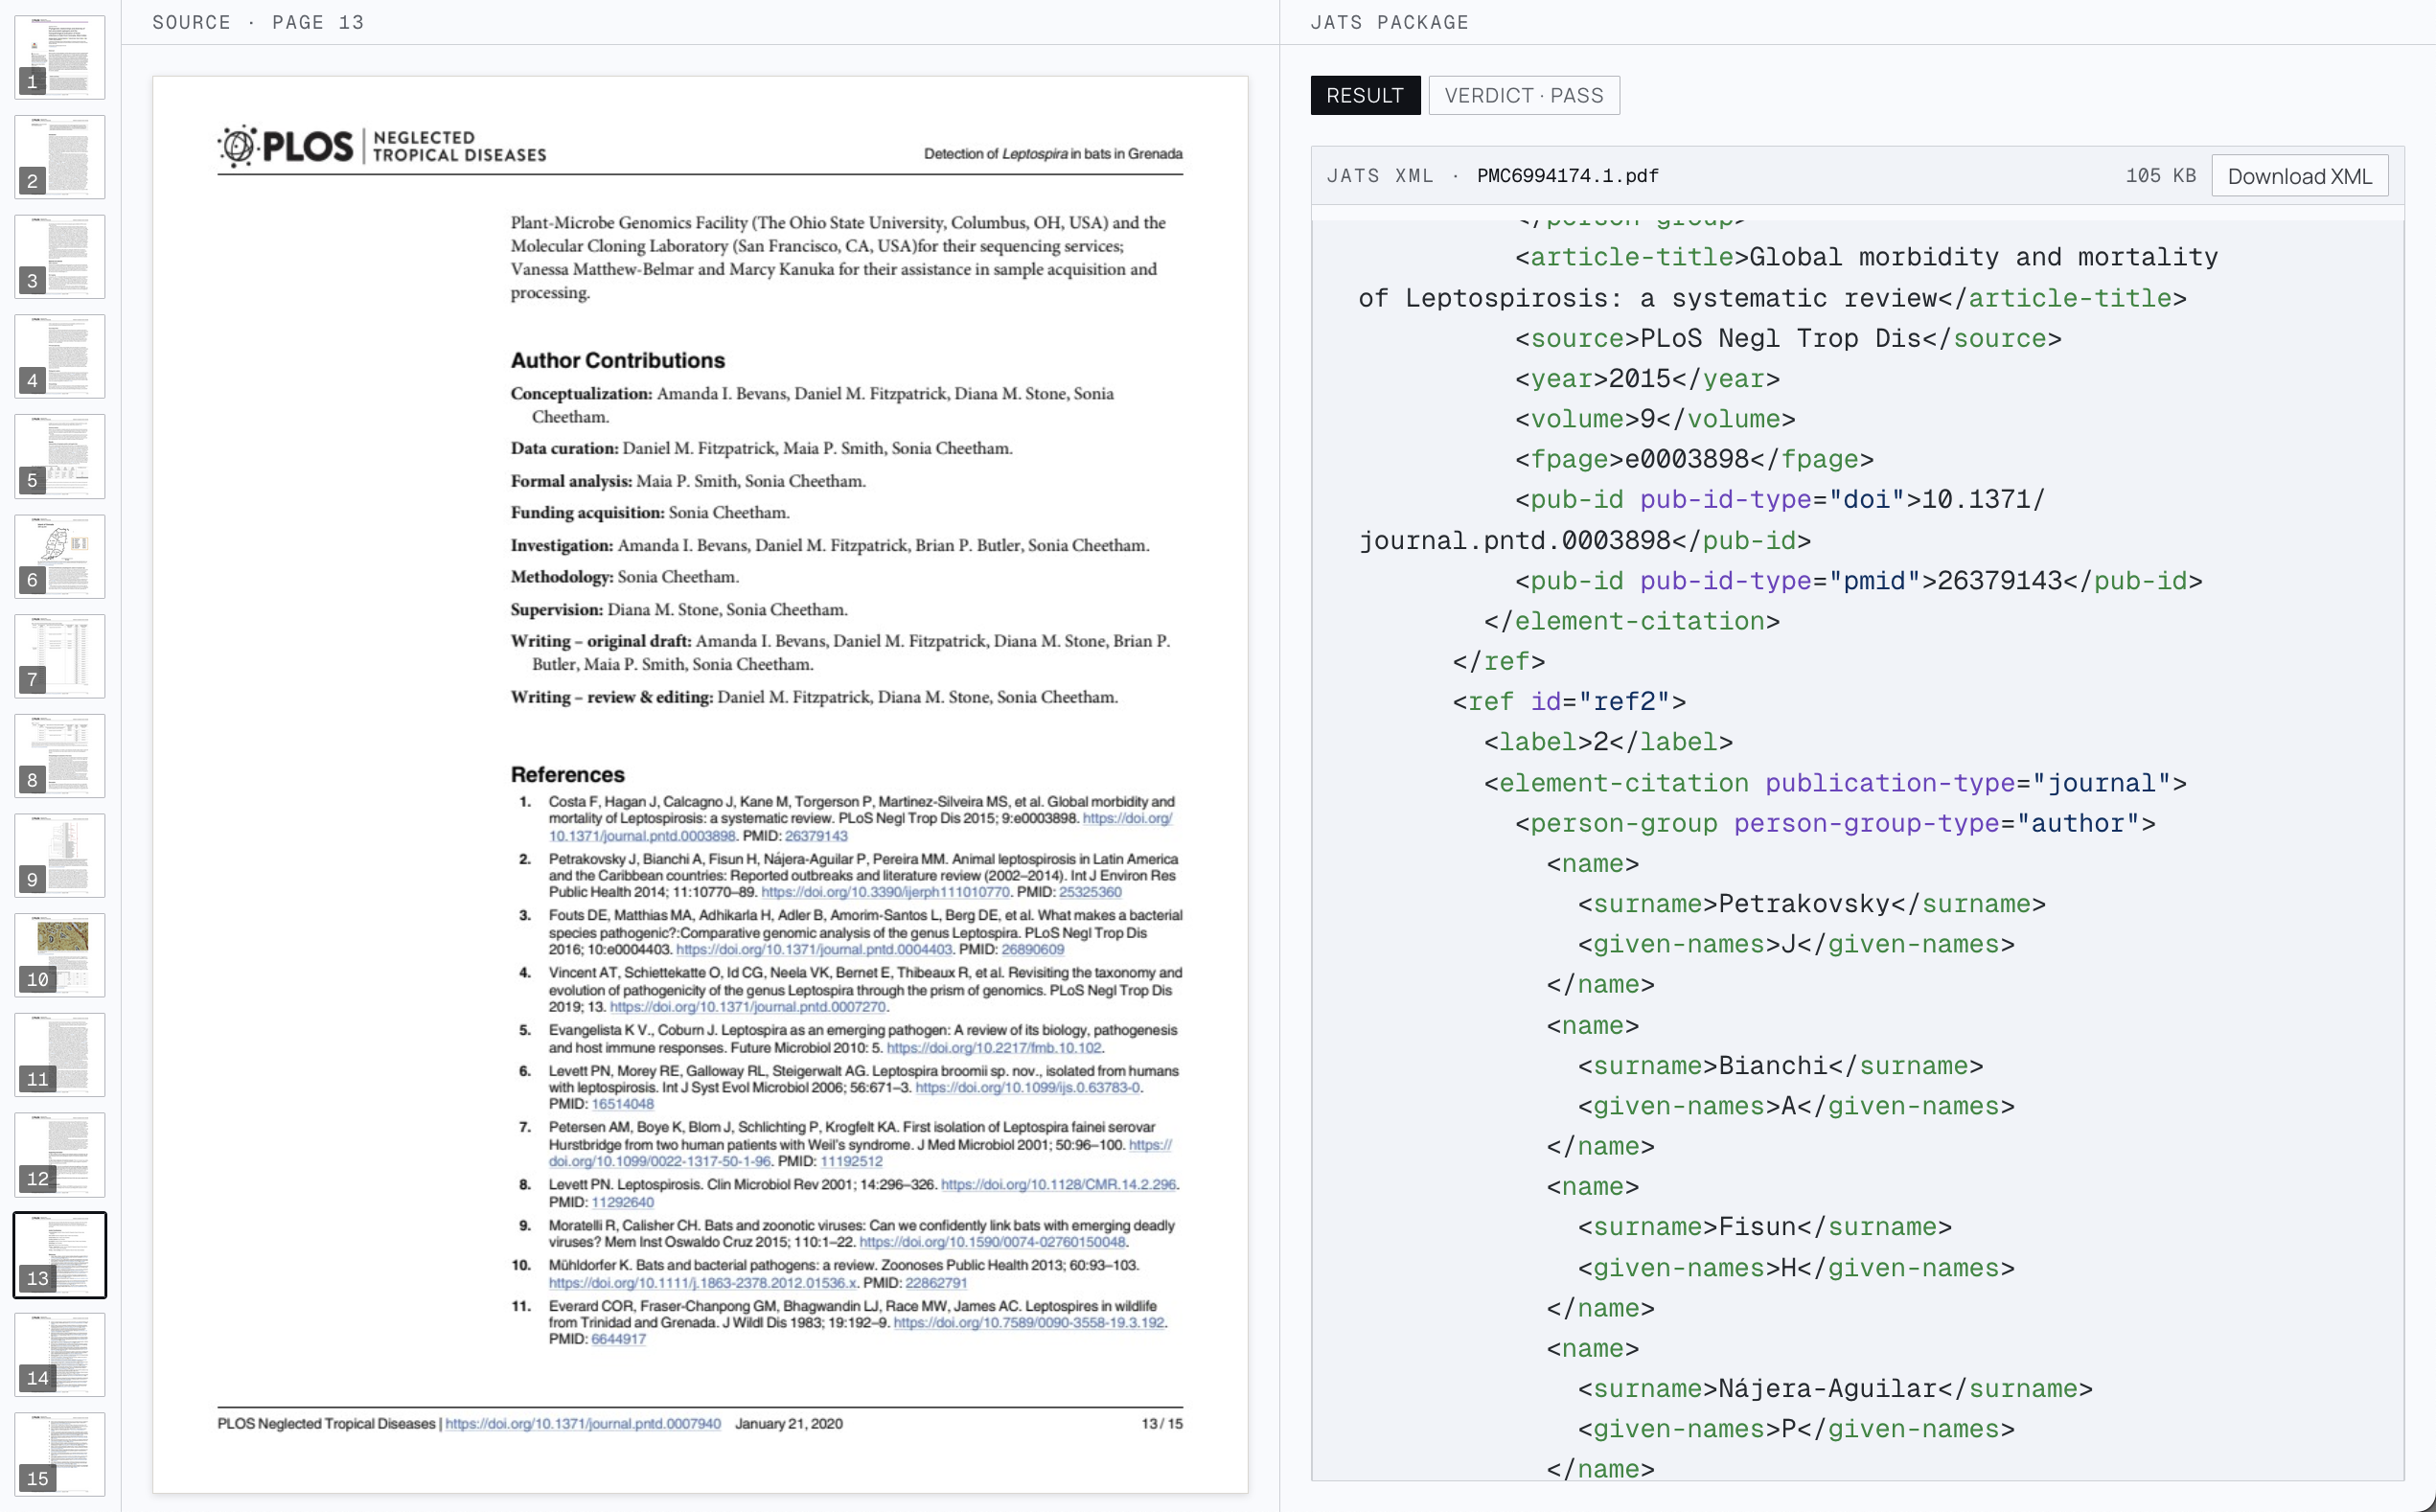Open page 15 thumbnail

(60, 1454)
